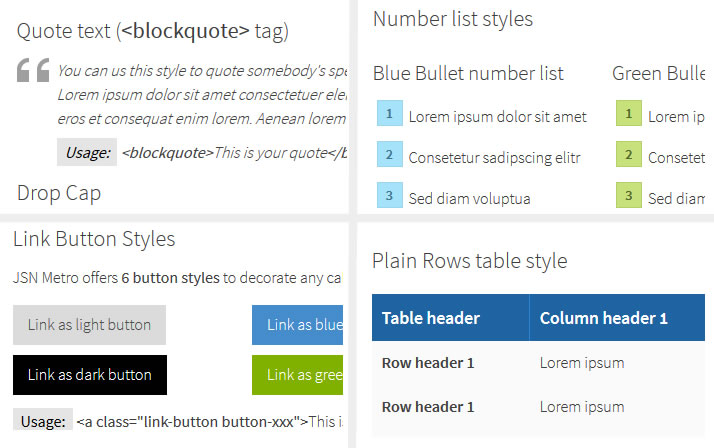This screenshot has width=714, height=448.
Task: Click the Table header cell
Action: 450,317
